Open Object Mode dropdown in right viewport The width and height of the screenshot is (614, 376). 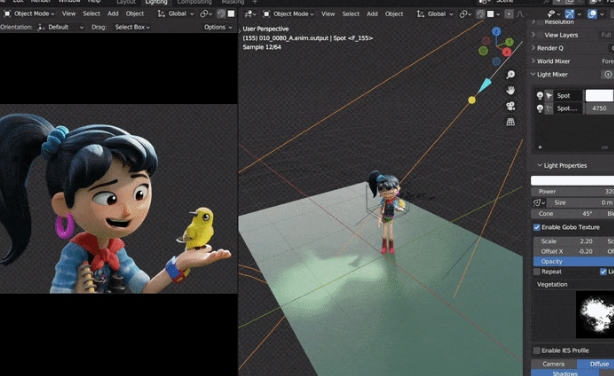tap(289, 14)
